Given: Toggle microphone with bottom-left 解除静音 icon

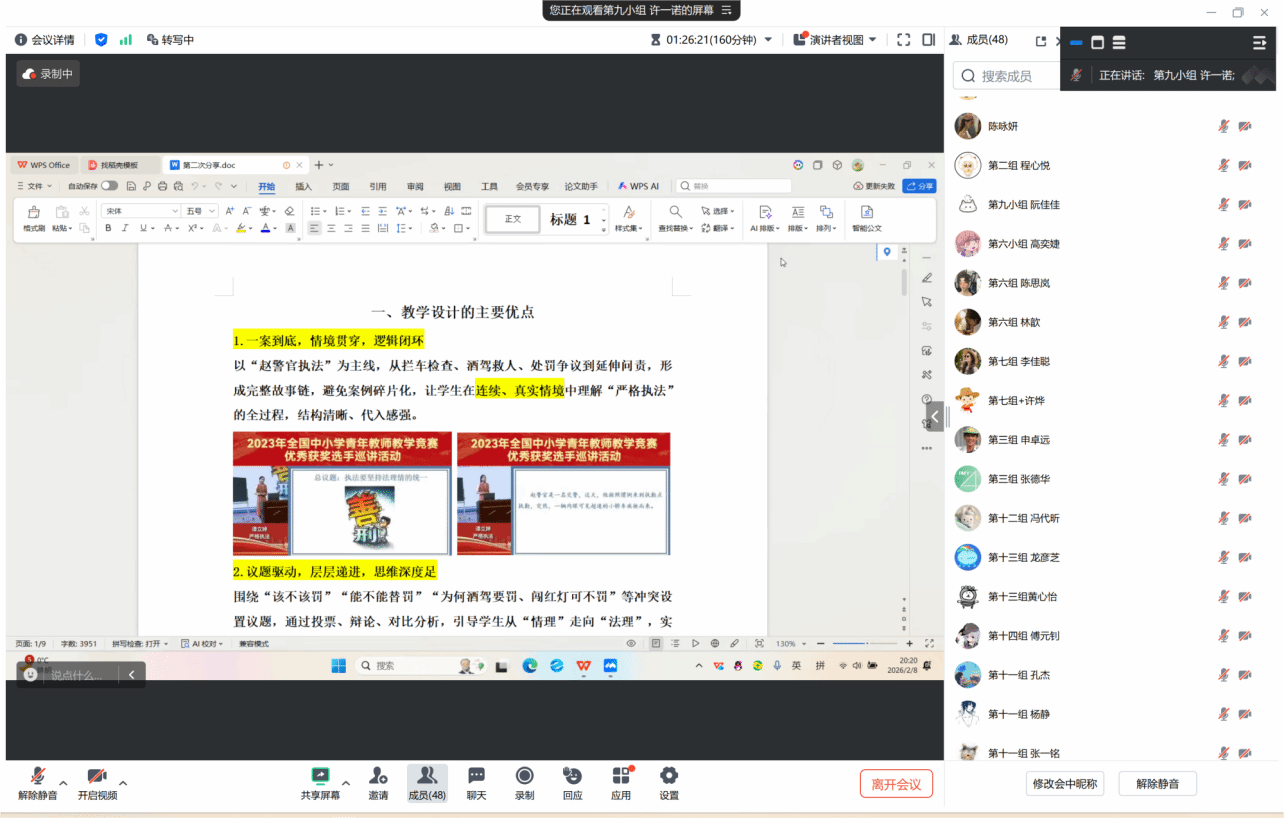Looking at the screenshot, I should [x=38, y=783].
